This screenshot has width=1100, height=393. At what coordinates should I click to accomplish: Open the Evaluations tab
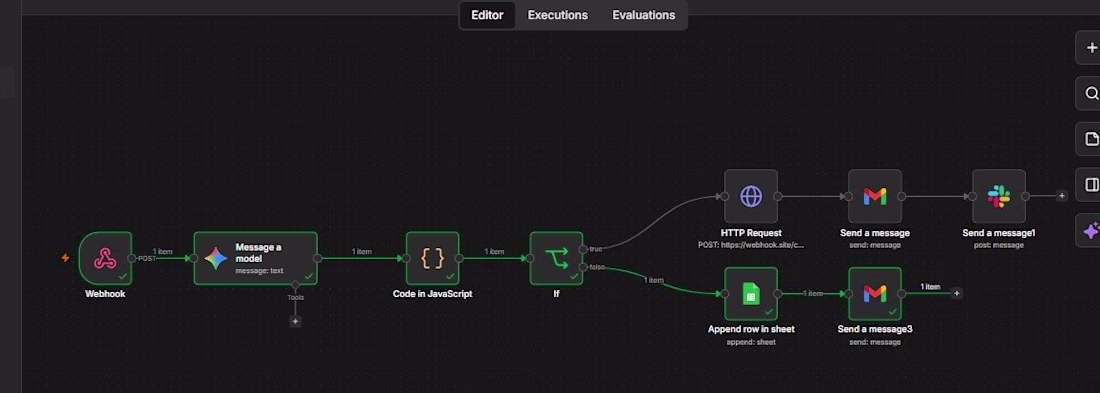[643, 15]
